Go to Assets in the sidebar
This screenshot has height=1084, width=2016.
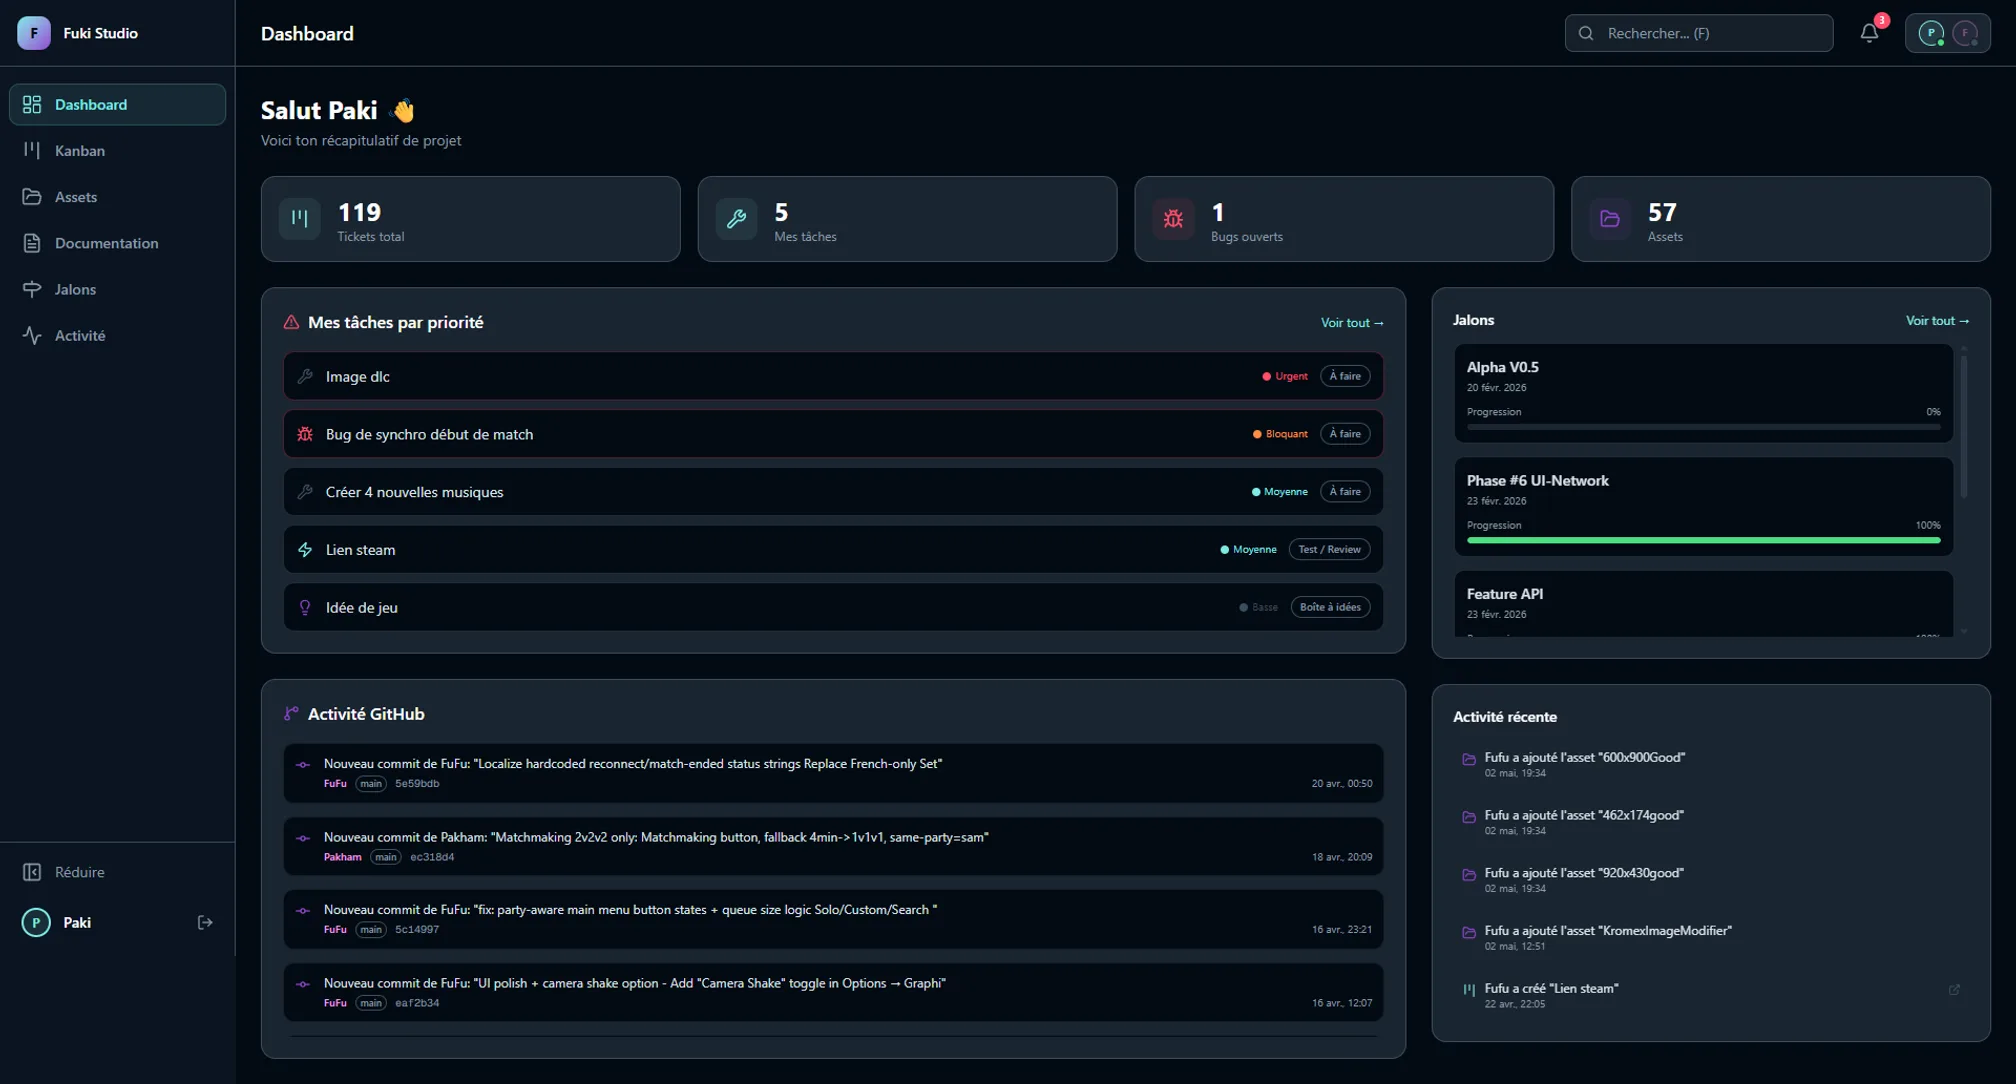coord(117,197)
